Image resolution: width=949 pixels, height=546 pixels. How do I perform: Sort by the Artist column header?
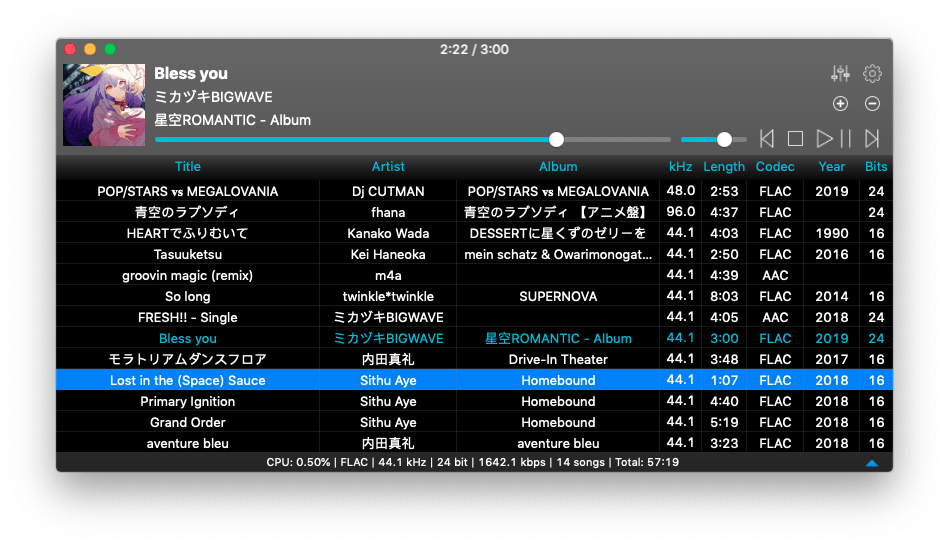(388, 166)
